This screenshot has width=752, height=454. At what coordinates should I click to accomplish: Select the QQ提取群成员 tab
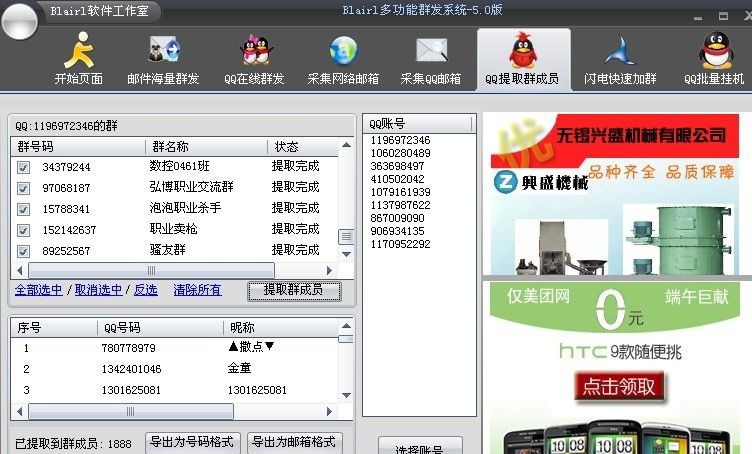pos(523,59)
